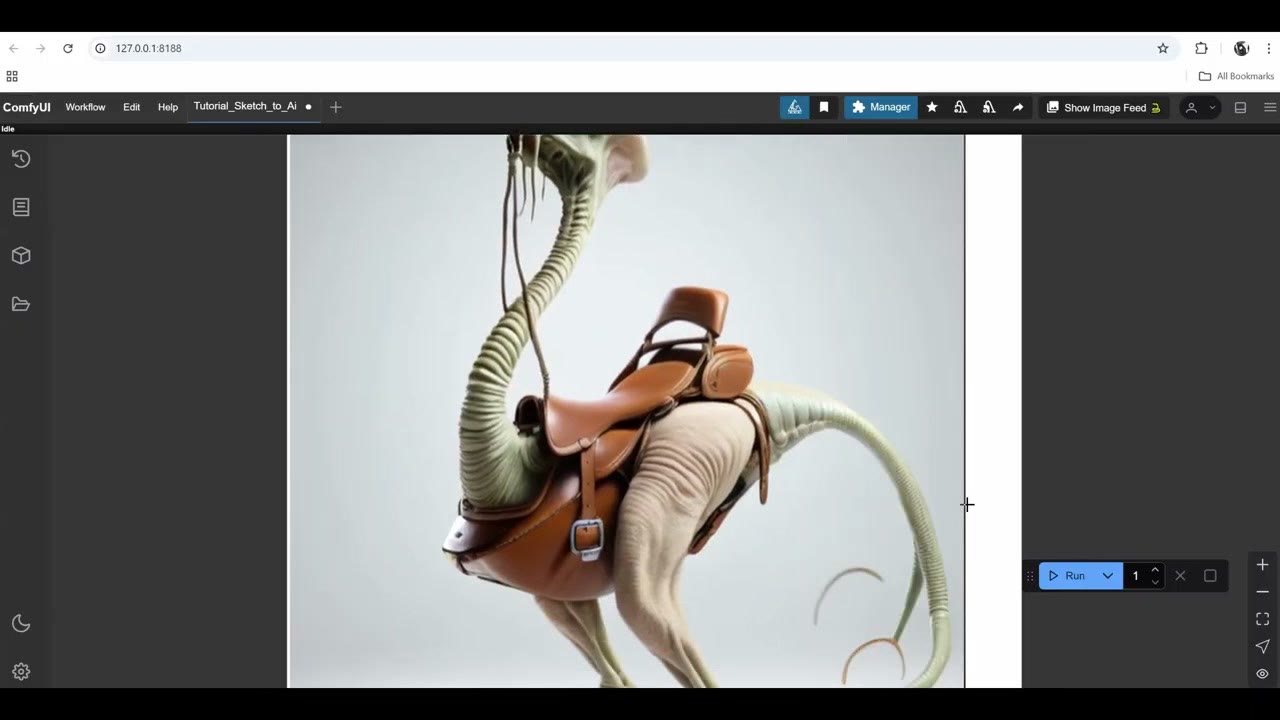The width and height of the screenshot is (1280, 720).
Task: Bookmark this page with star icon
Action: (1163, 48)
